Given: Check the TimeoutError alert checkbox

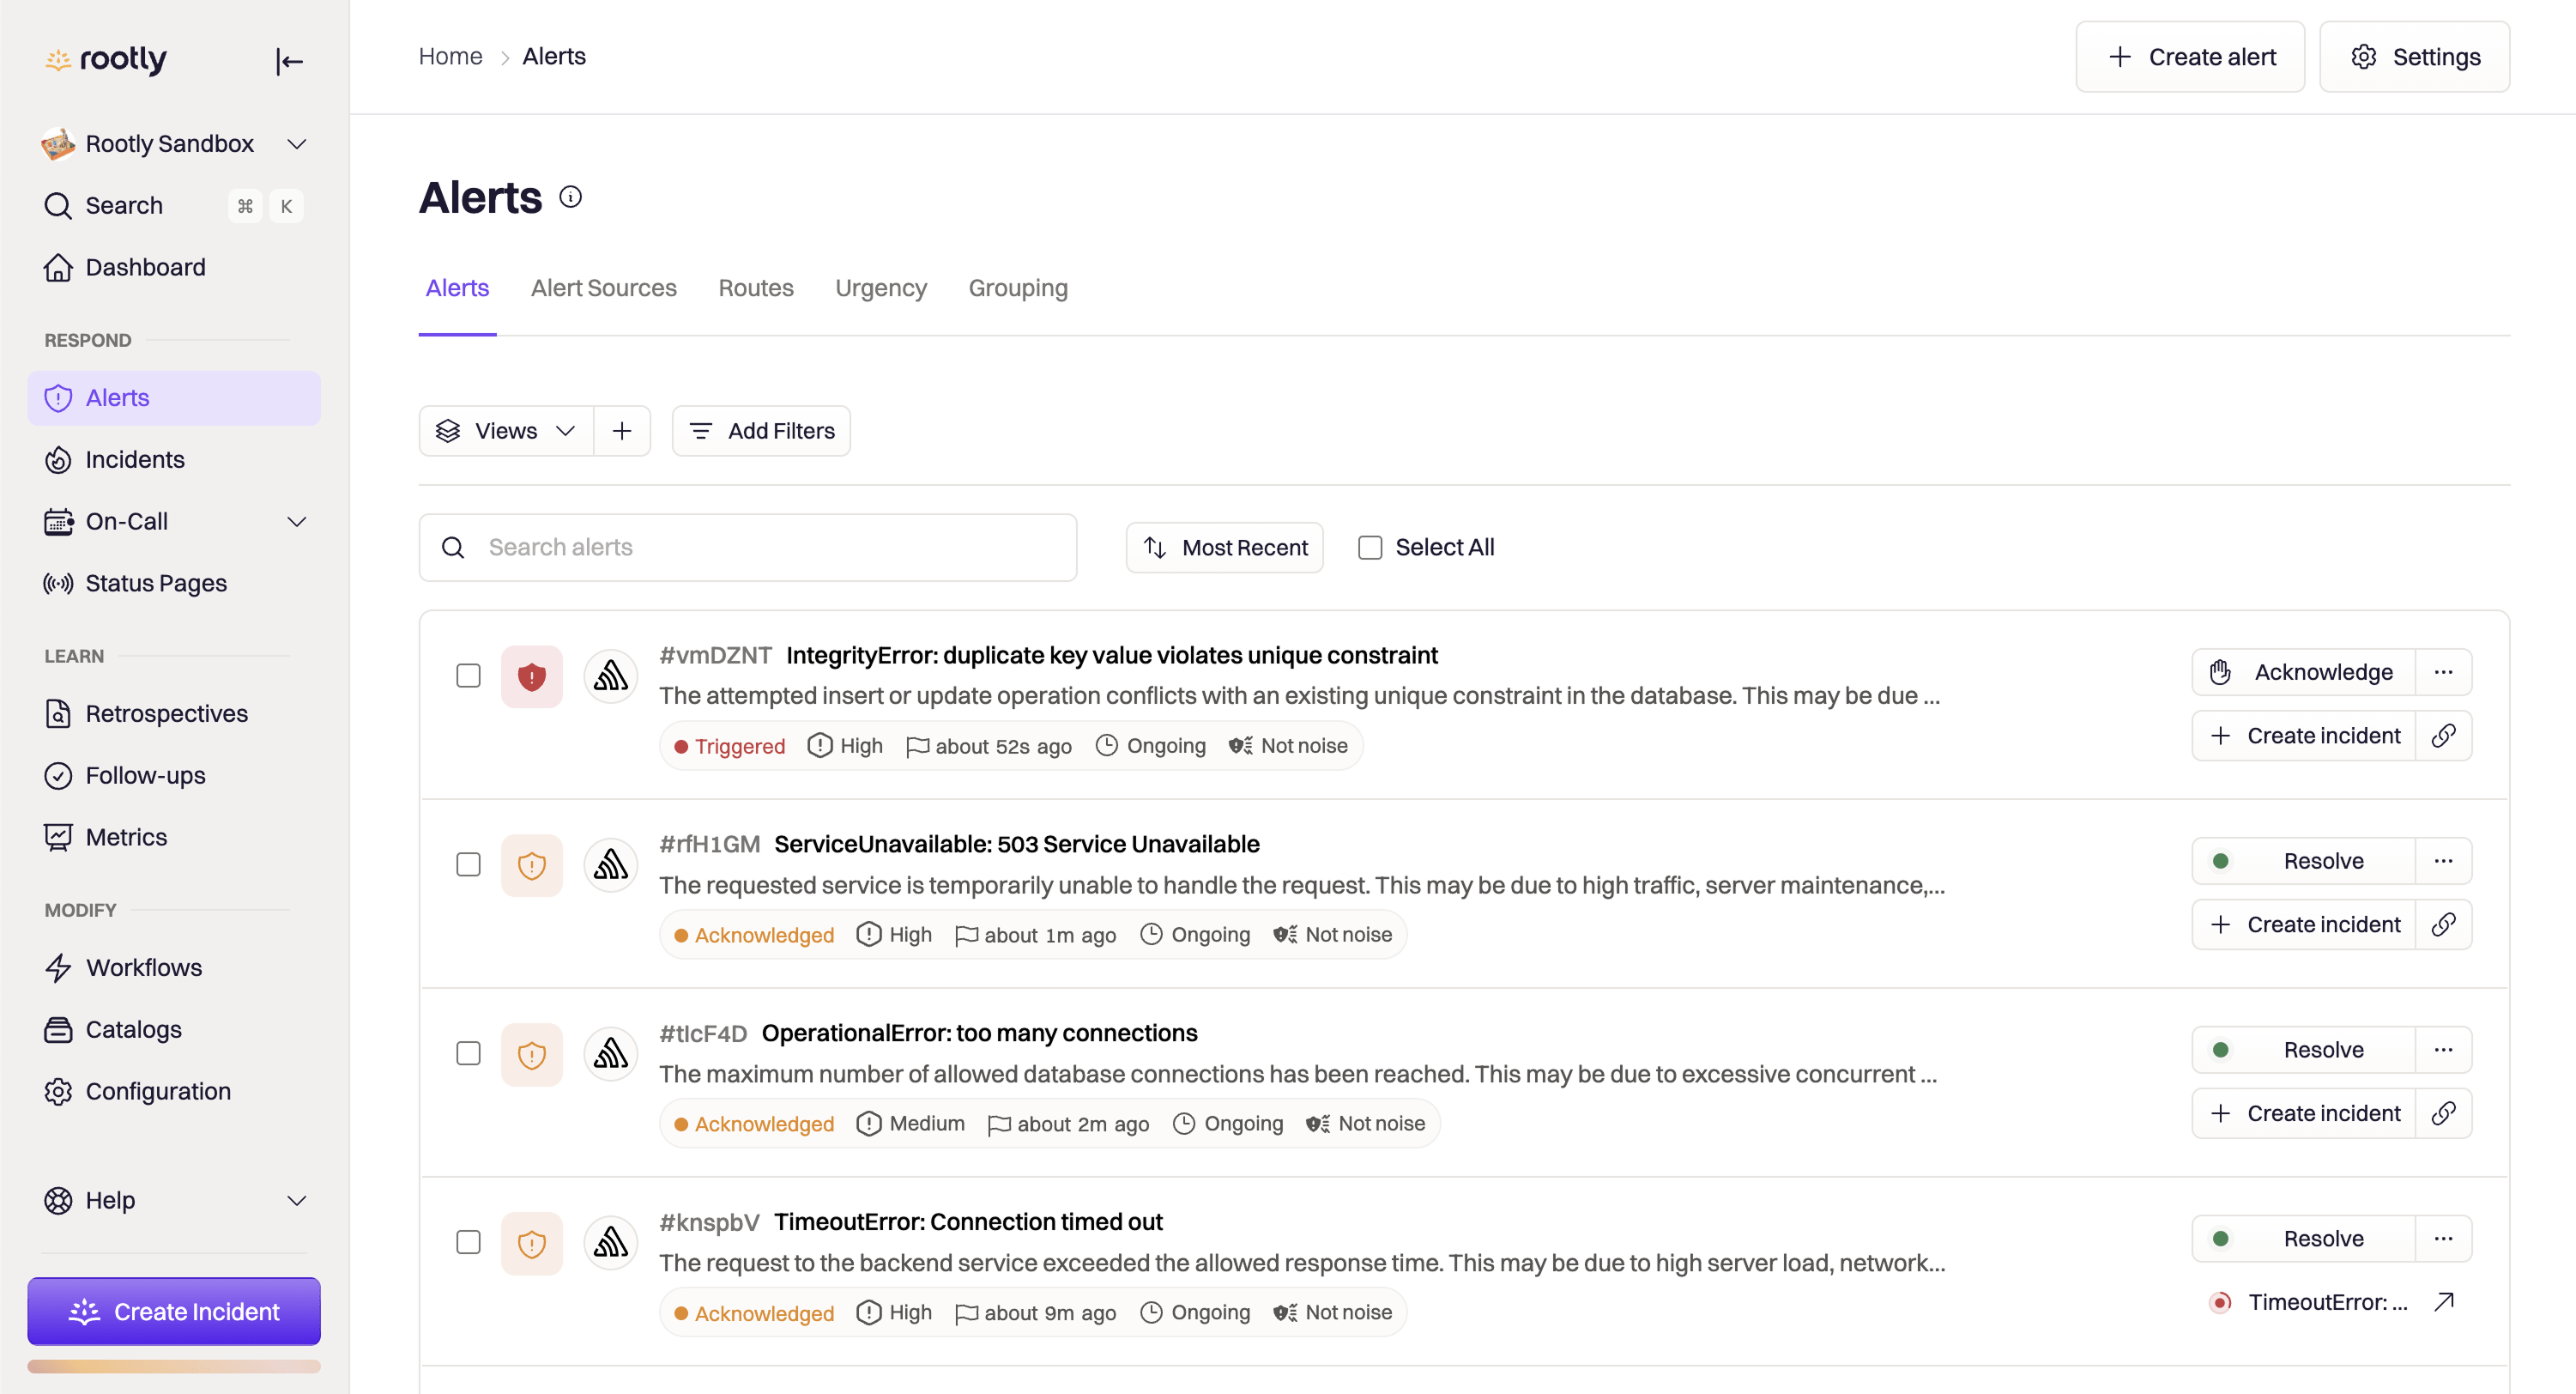Looking at the screenshot, I should coord(468,1242).
